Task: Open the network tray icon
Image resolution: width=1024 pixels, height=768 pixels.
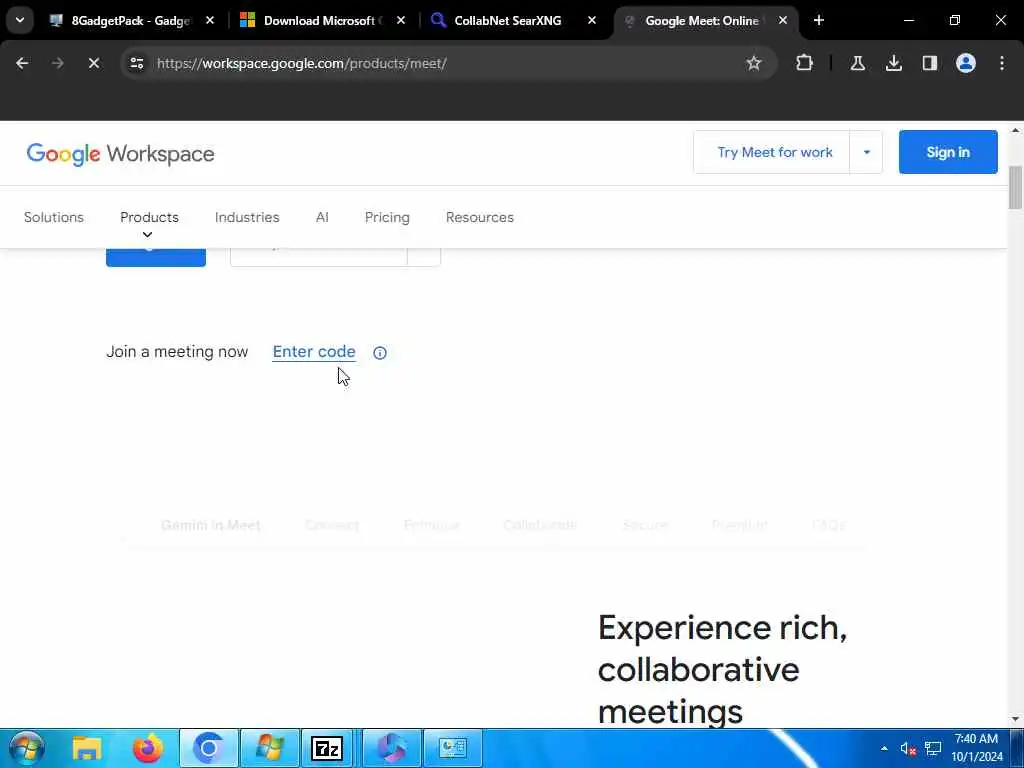Action: pos(933,748)
